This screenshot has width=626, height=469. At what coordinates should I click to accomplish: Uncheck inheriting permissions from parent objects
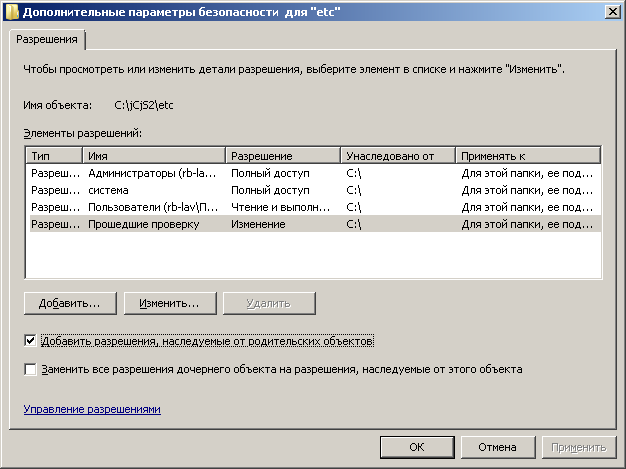point(31,341)
